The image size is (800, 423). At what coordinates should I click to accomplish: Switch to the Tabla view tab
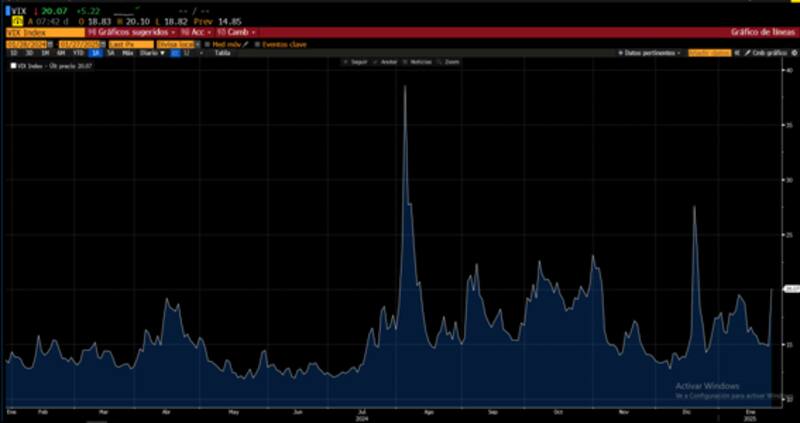pos(222,53)
